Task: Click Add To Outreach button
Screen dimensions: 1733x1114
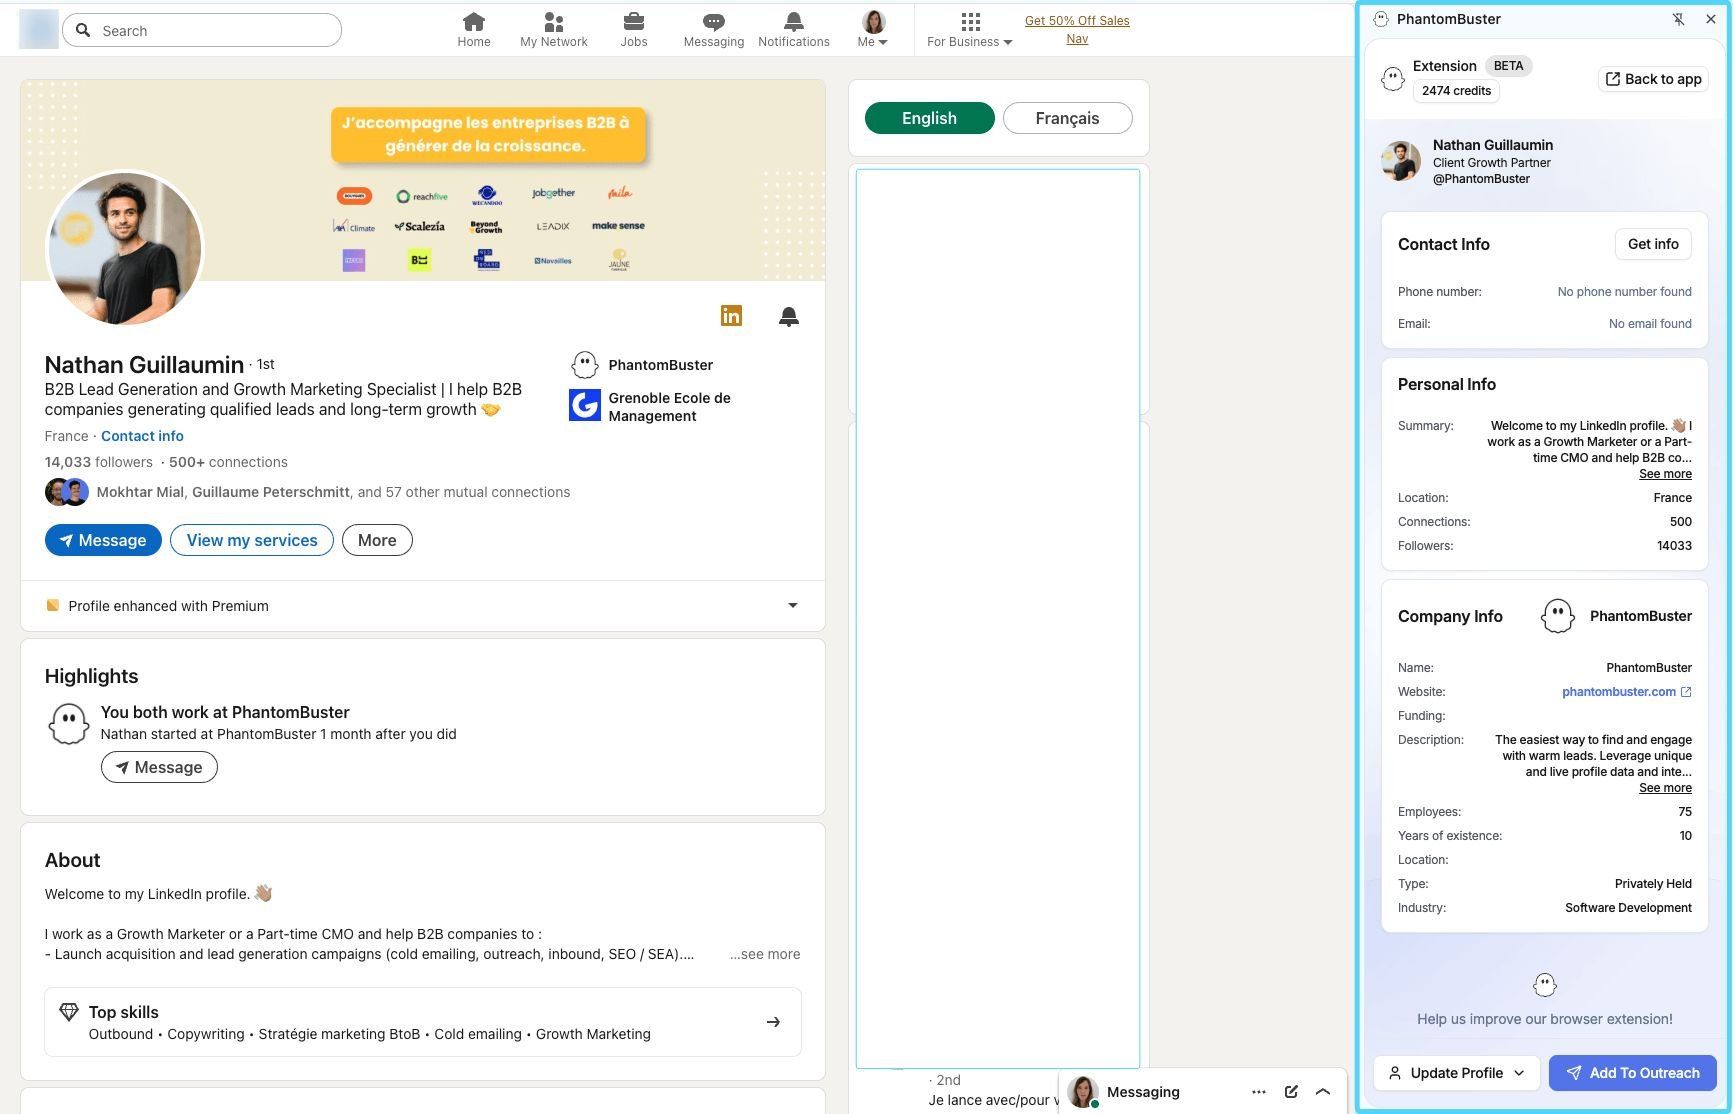Action: click(1632, 1073)
